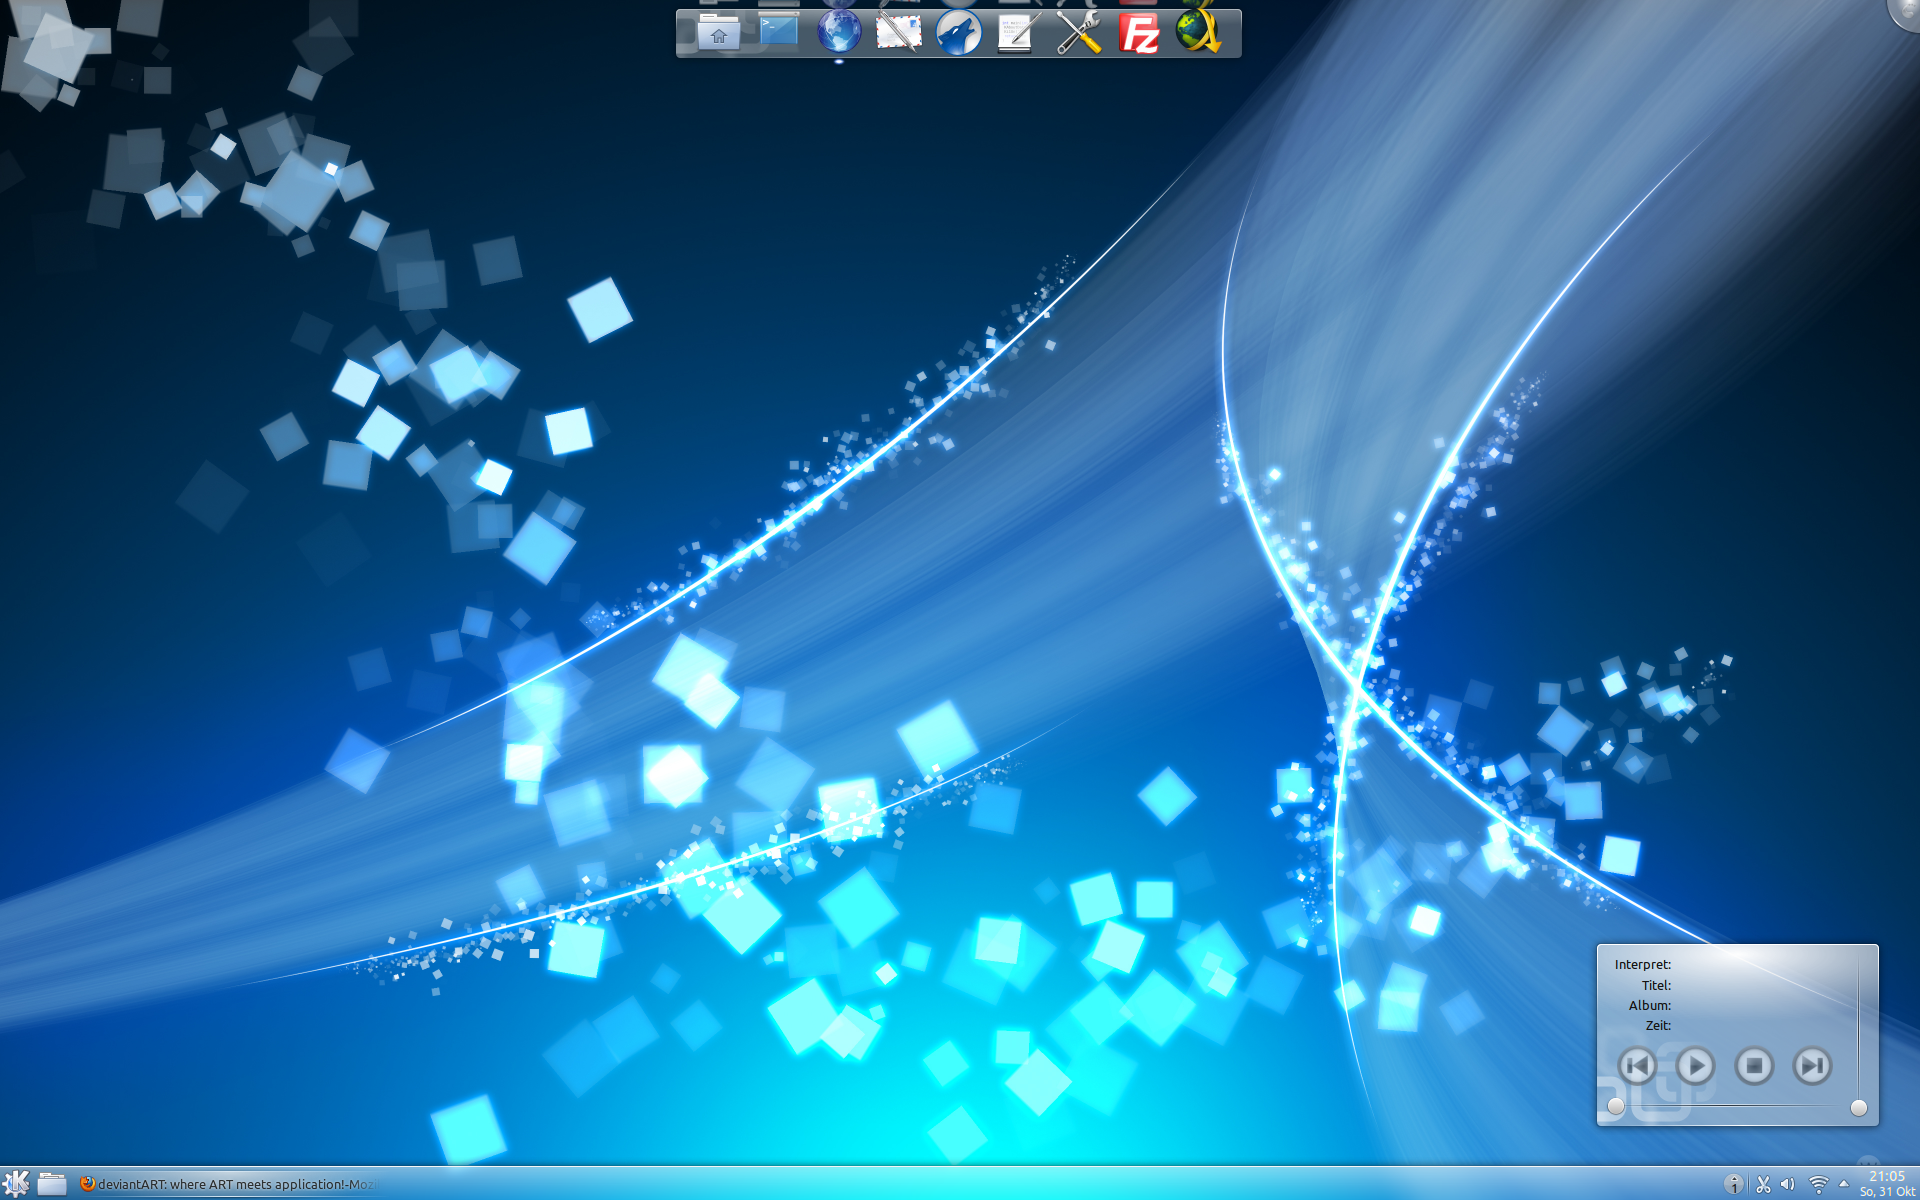Open the download manager globe-arrow icon
This screenshot has height=1200, width=1920.
(x=1199, y=31)
